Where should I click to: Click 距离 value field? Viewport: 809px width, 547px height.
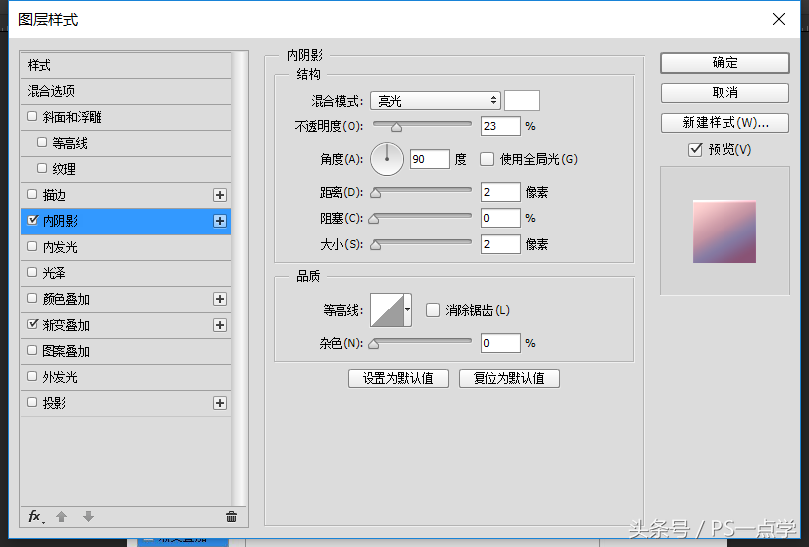coord(500,192)
